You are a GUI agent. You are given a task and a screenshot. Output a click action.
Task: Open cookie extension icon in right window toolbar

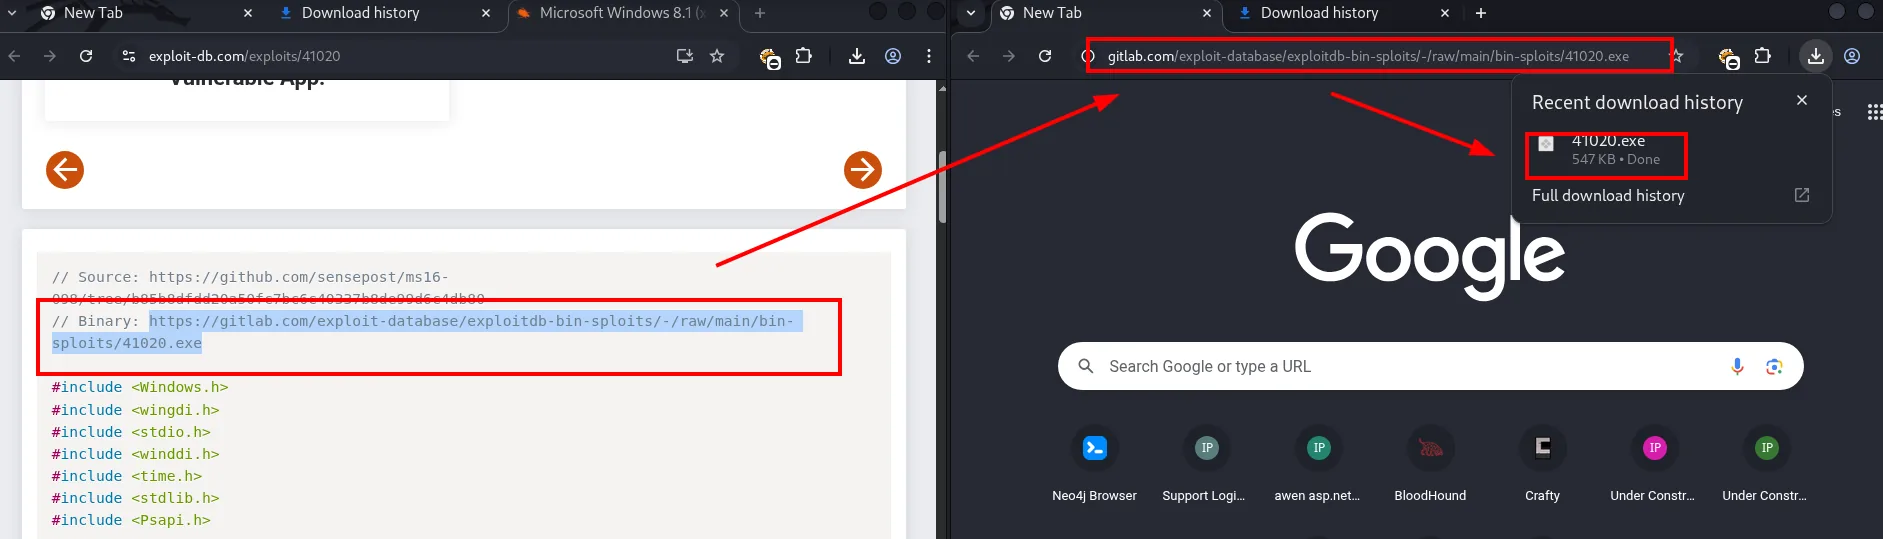tap(1729, 58)
